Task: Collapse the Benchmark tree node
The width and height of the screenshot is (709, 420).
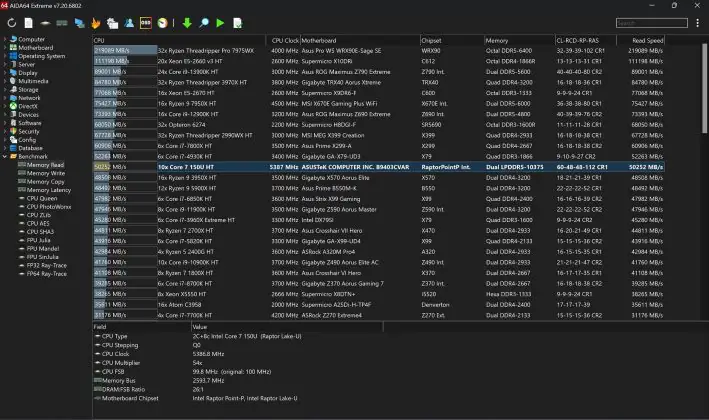Action: tap(5, 156)
